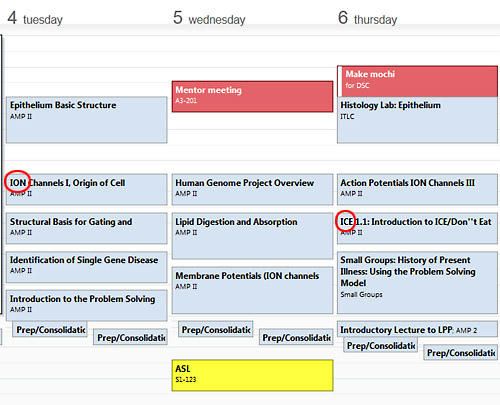Open the Make mochi event
The width and height of the screenshot is (500, 405).
point(417,81)
